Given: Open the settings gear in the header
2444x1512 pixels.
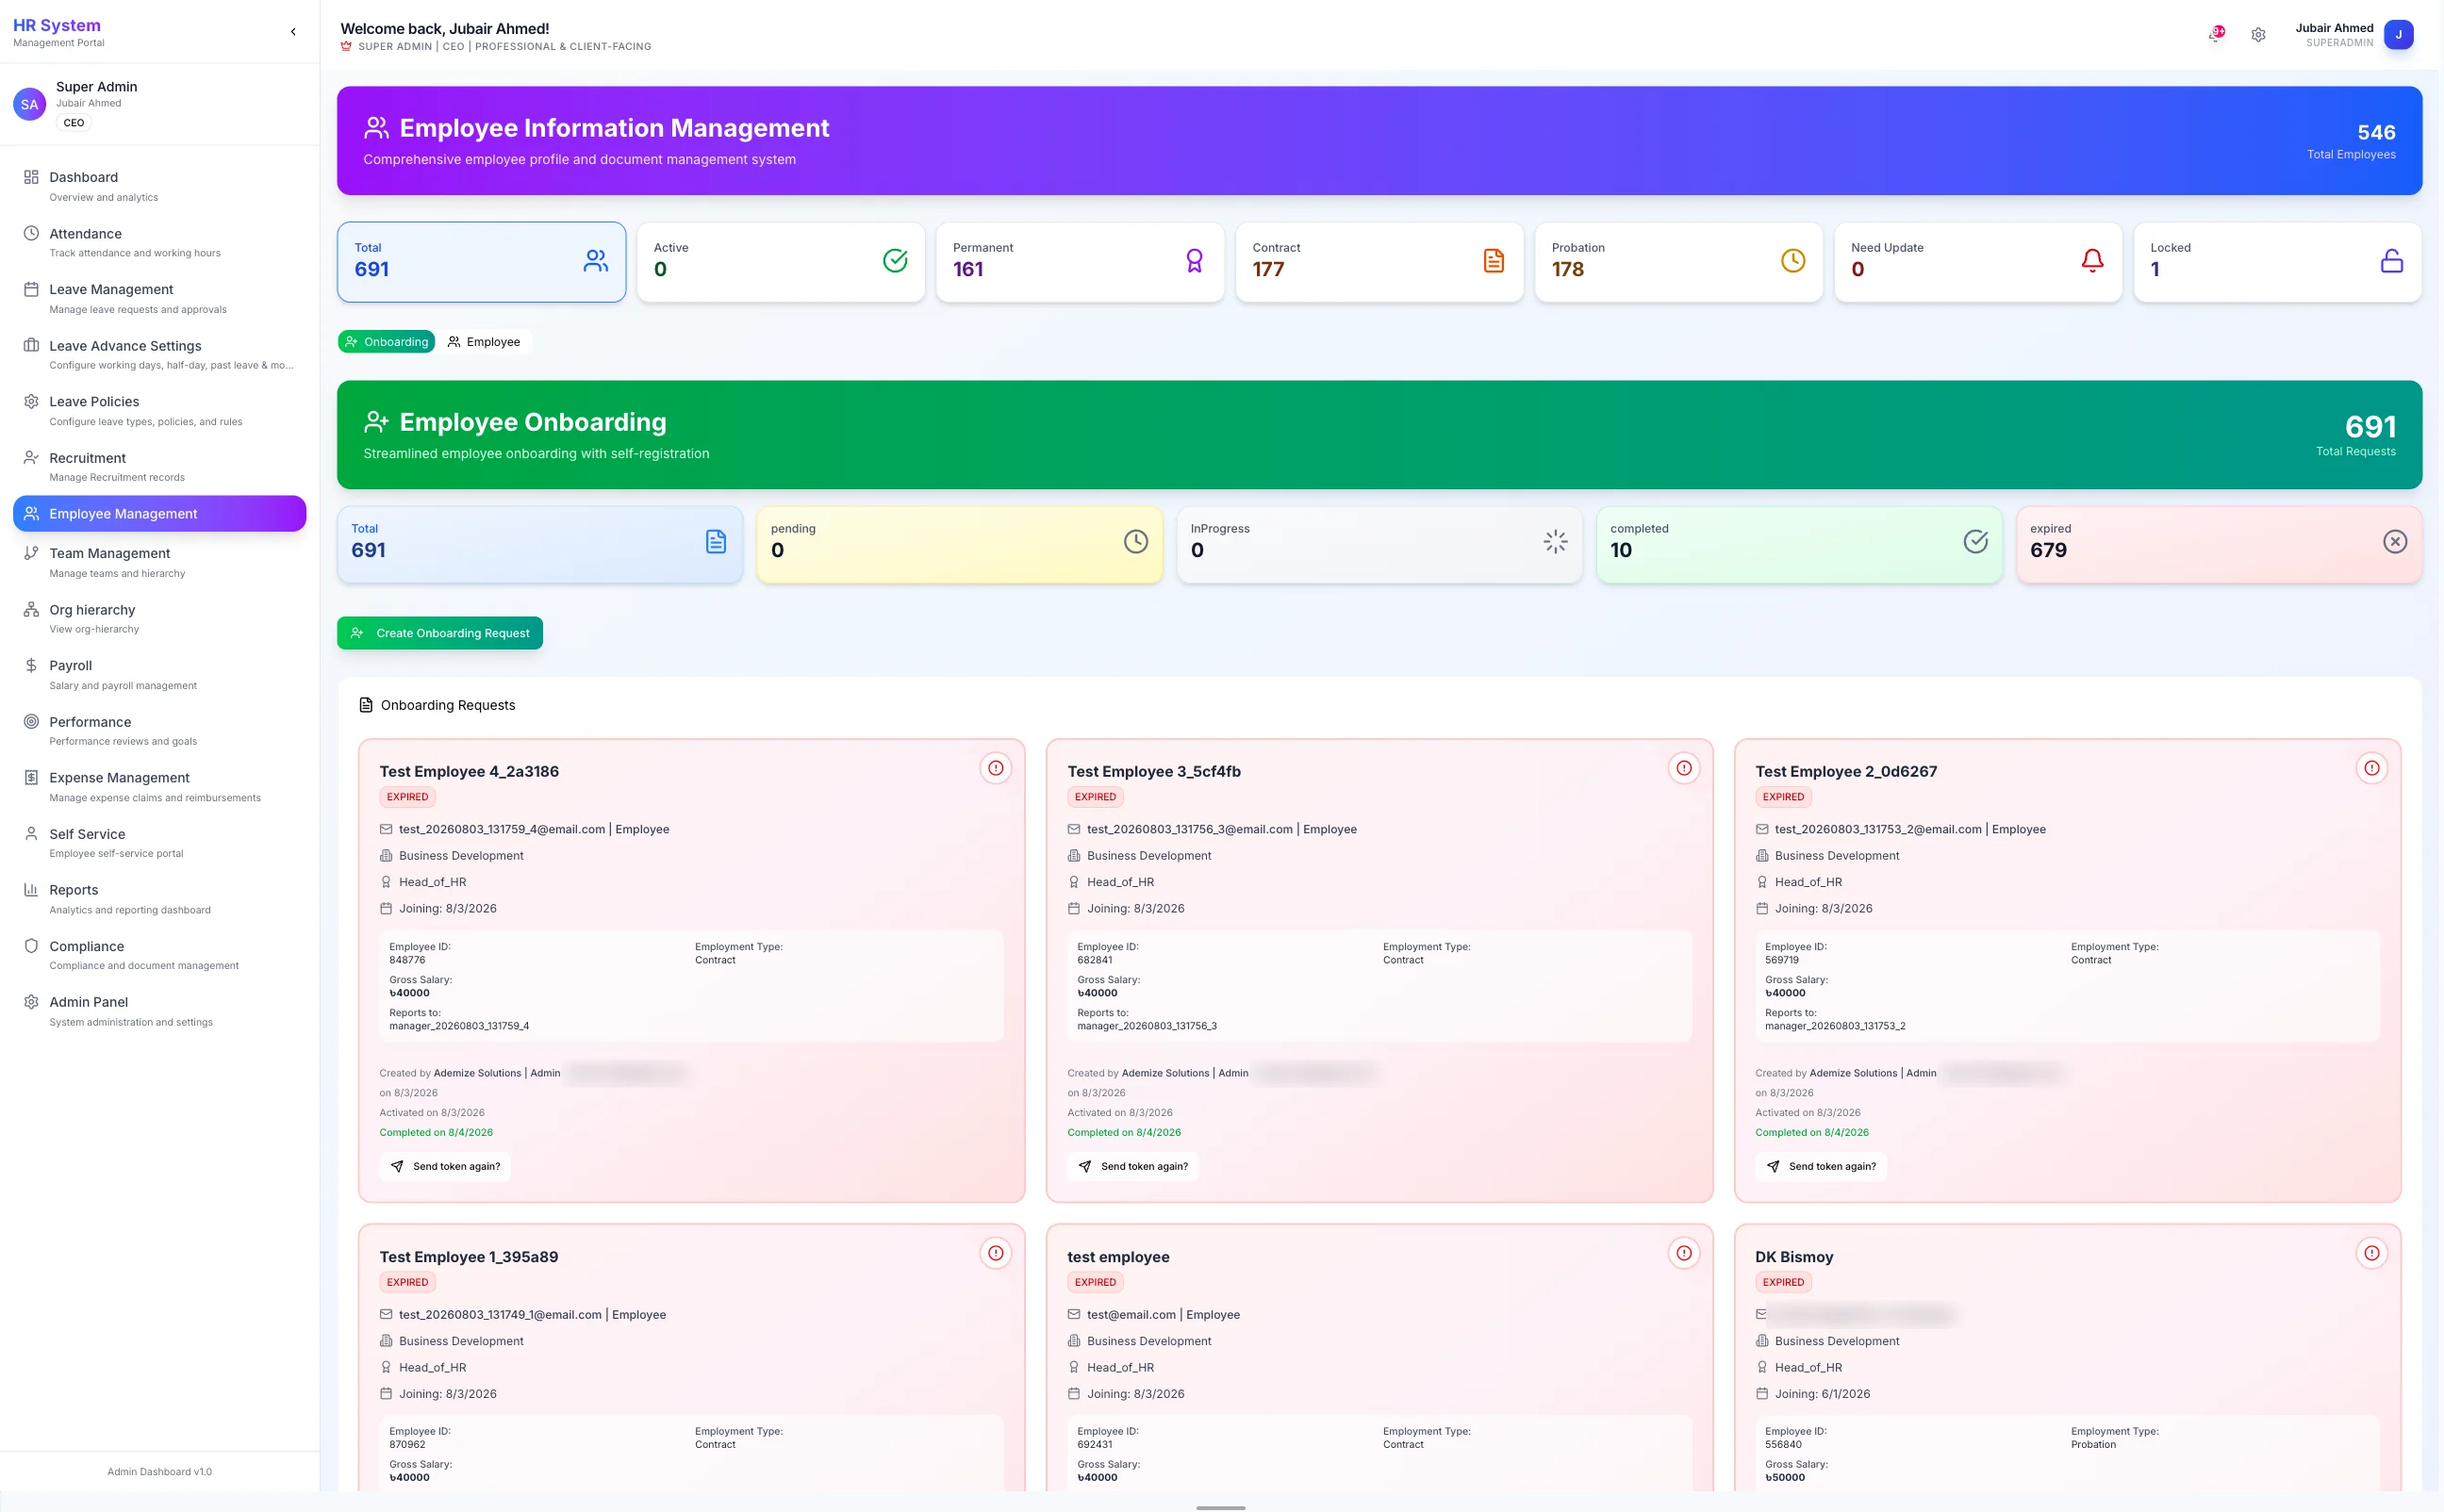Looking at the screenshot, I should pyautogui.click(x=2258, y=35).
